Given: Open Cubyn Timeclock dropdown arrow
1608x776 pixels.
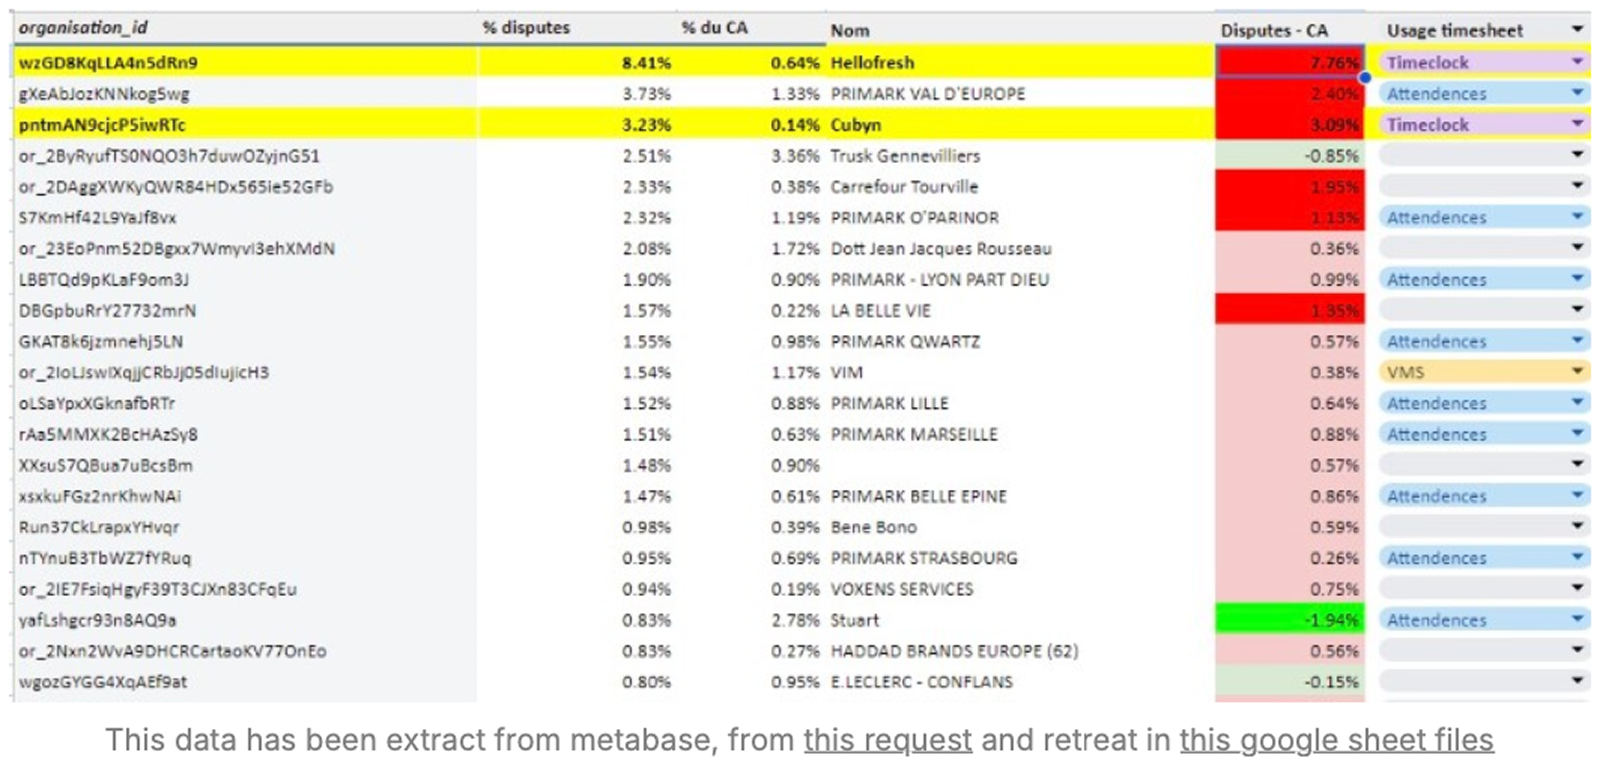Looking at the screenshot, I should [x=1577, y=124].
